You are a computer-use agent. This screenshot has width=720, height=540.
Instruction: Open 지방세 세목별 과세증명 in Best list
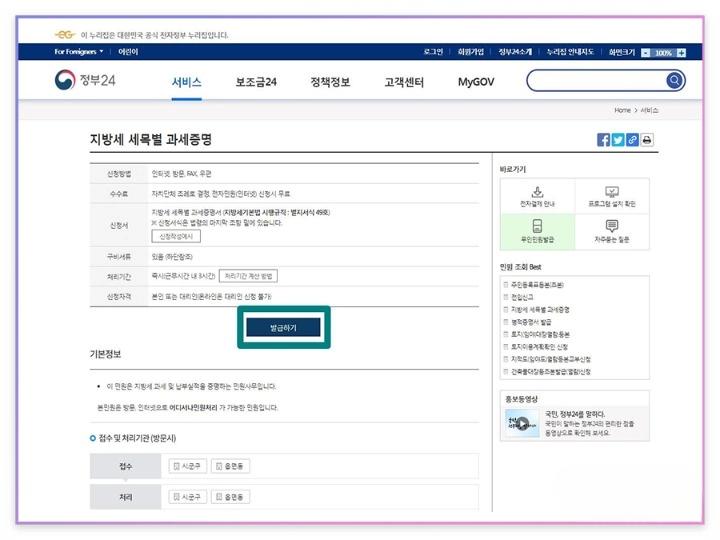pos(540,309)
